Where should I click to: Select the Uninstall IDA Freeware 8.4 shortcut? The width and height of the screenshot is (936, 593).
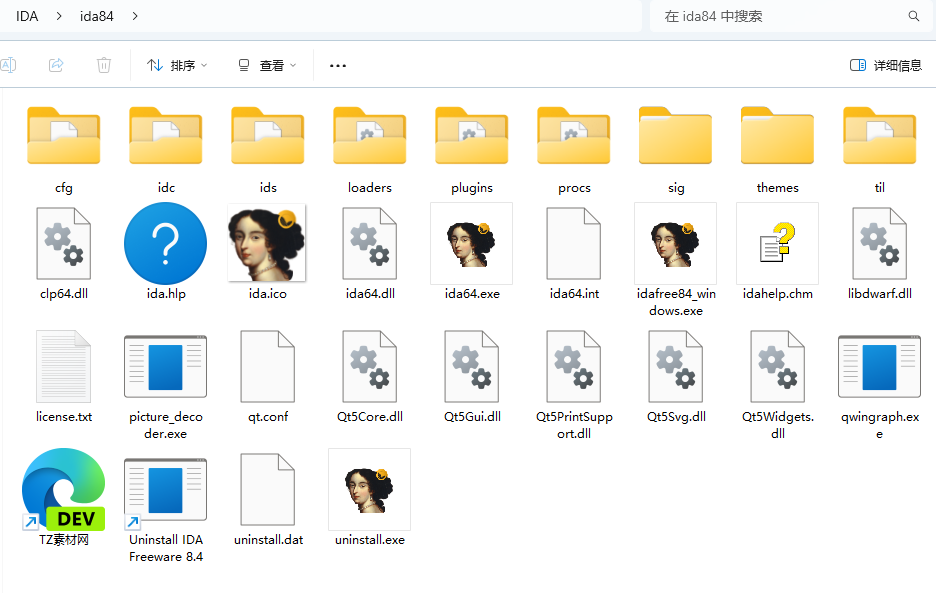pos(166,490)
